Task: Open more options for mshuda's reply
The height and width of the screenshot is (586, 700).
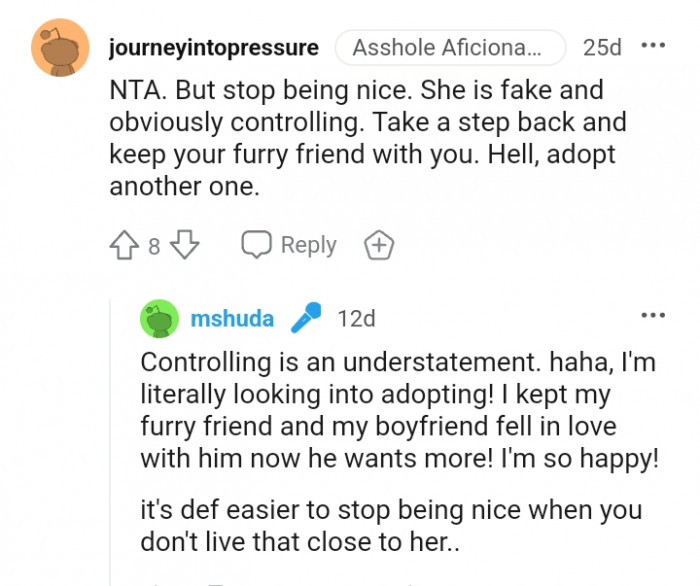Action: [653, 316]
